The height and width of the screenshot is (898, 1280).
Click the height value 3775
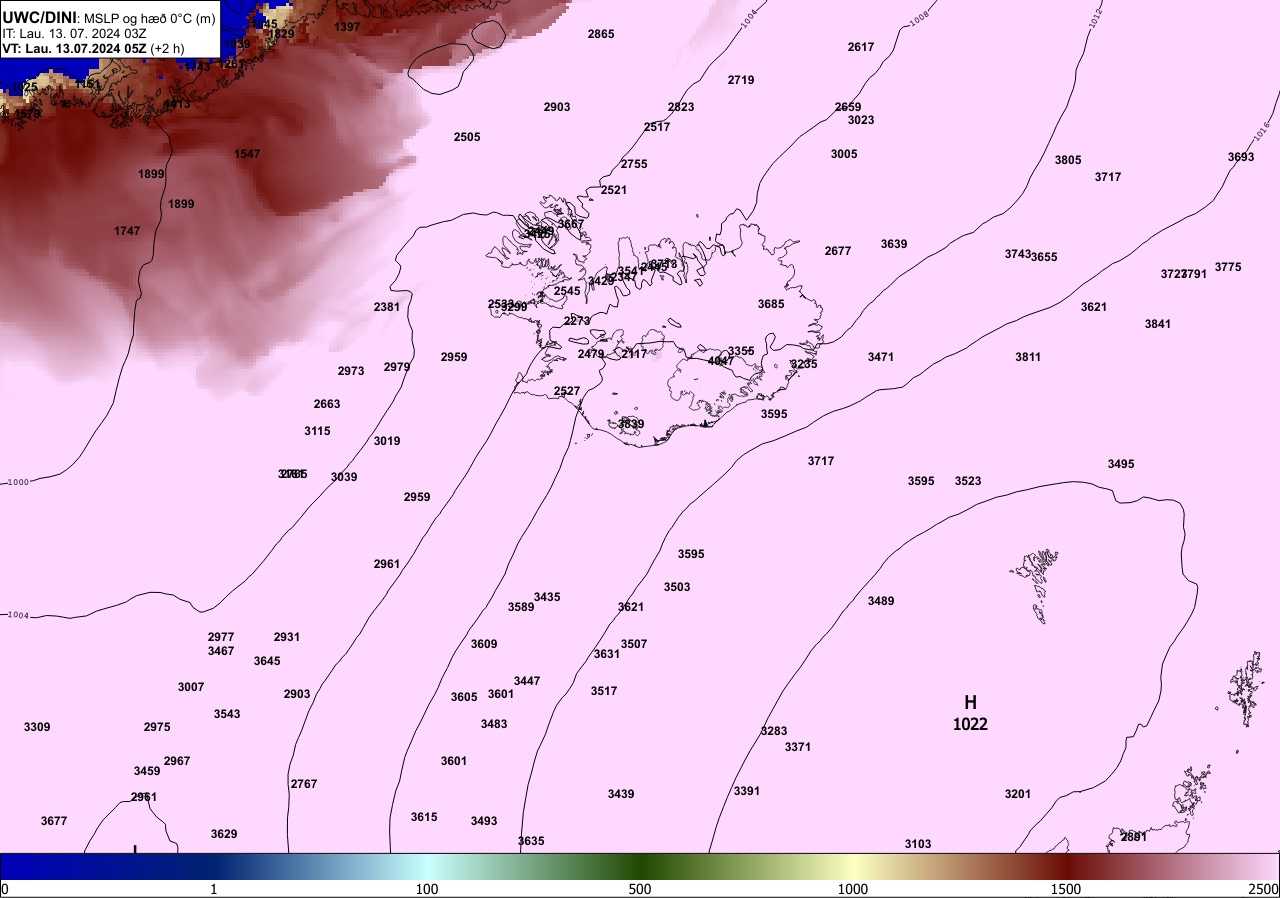[1228, 267]
